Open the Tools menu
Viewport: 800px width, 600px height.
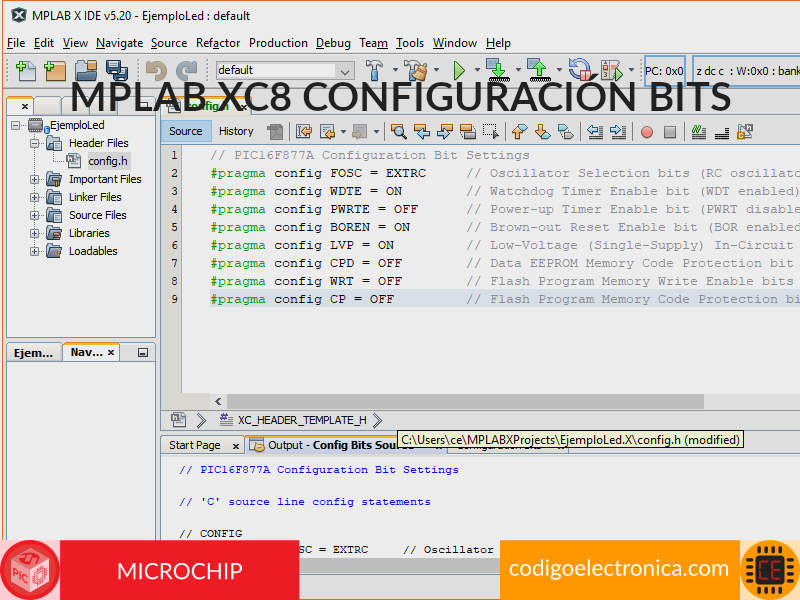(410, 43)
